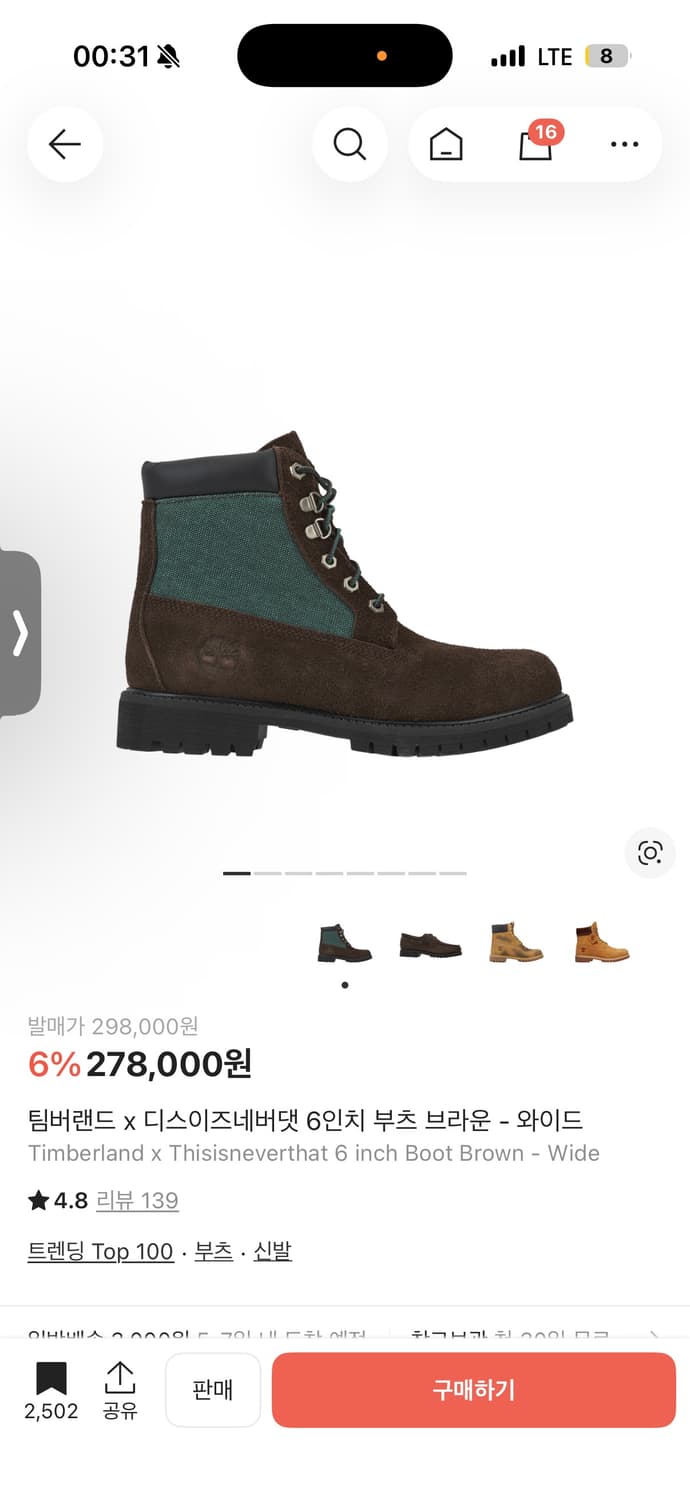
Task: Open the bag with 16 badge
Action: click(x=537, y=144)
